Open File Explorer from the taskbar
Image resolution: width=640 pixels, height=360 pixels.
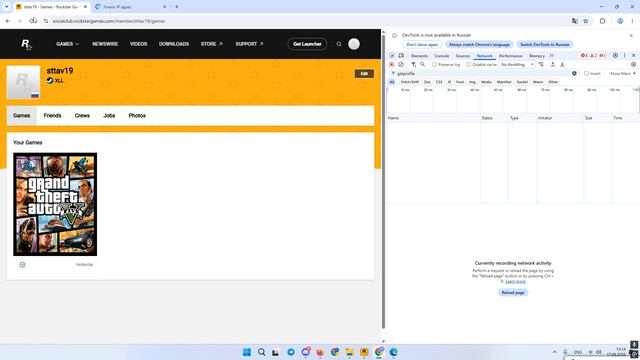click(x=349, y=352)
